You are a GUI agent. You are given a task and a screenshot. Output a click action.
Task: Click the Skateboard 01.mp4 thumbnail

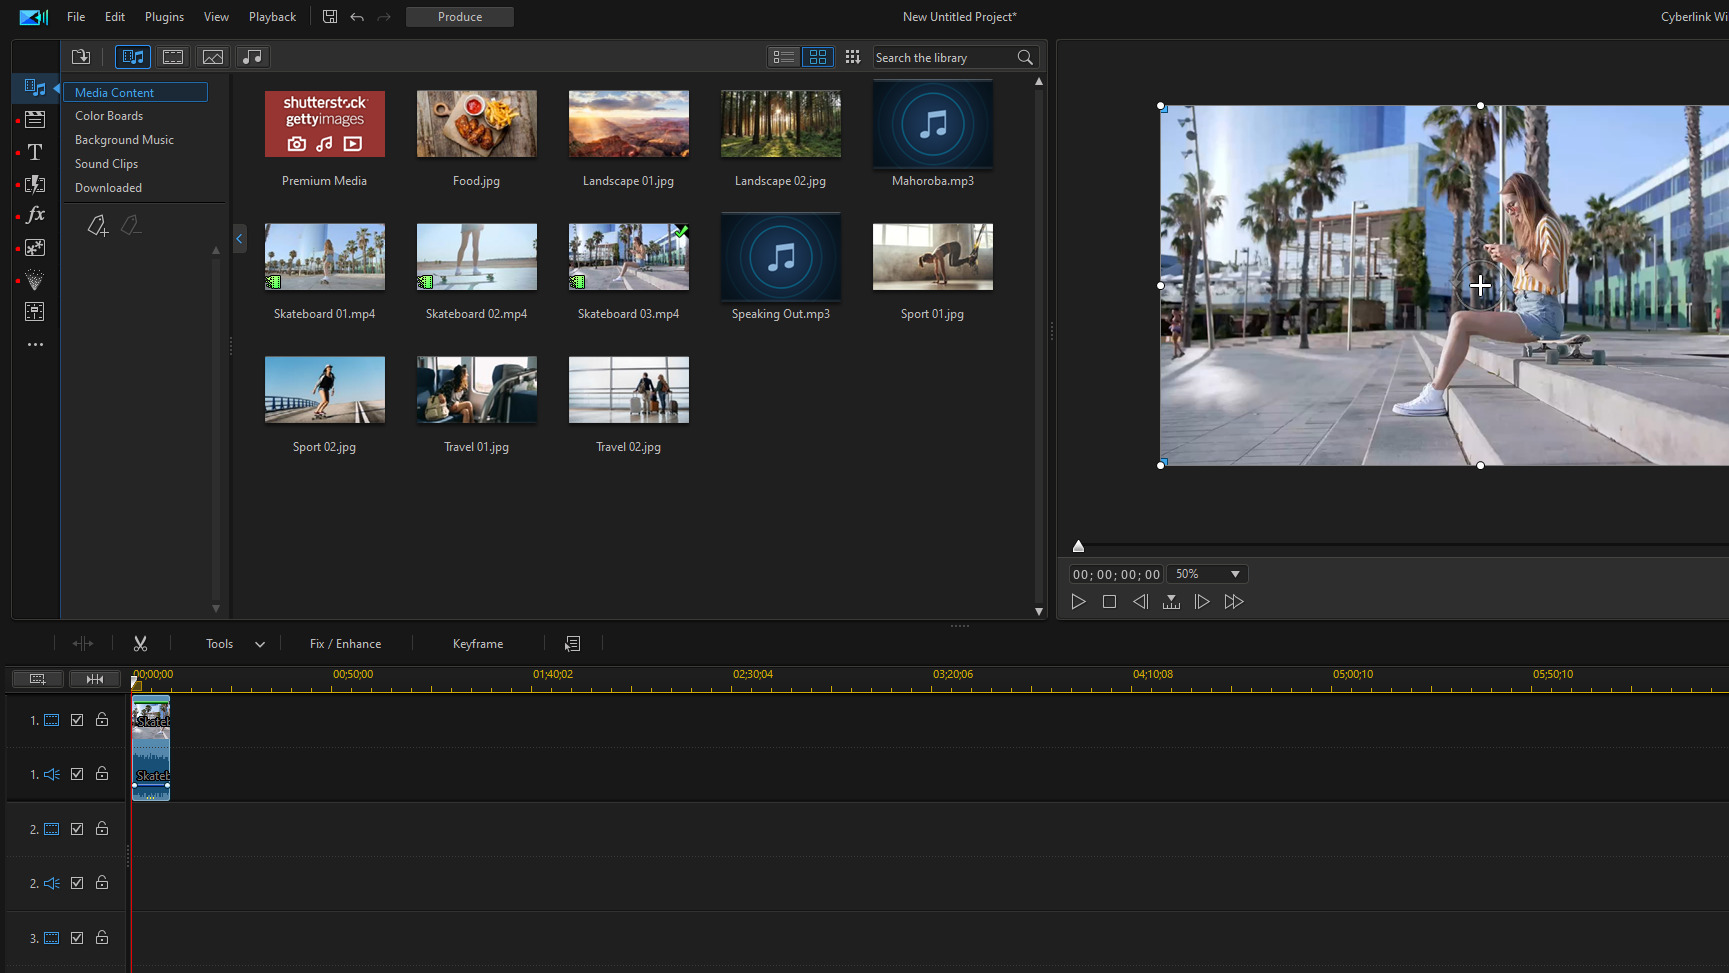tap(324, 256)
